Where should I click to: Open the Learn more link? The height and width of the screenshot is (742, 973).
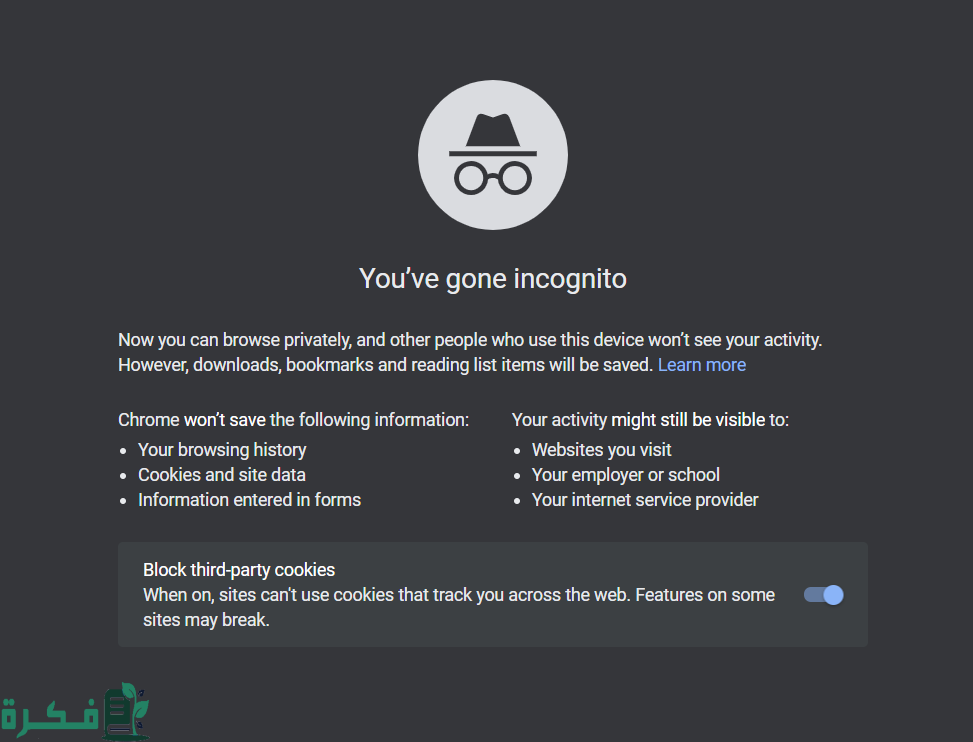coord(701,365)
